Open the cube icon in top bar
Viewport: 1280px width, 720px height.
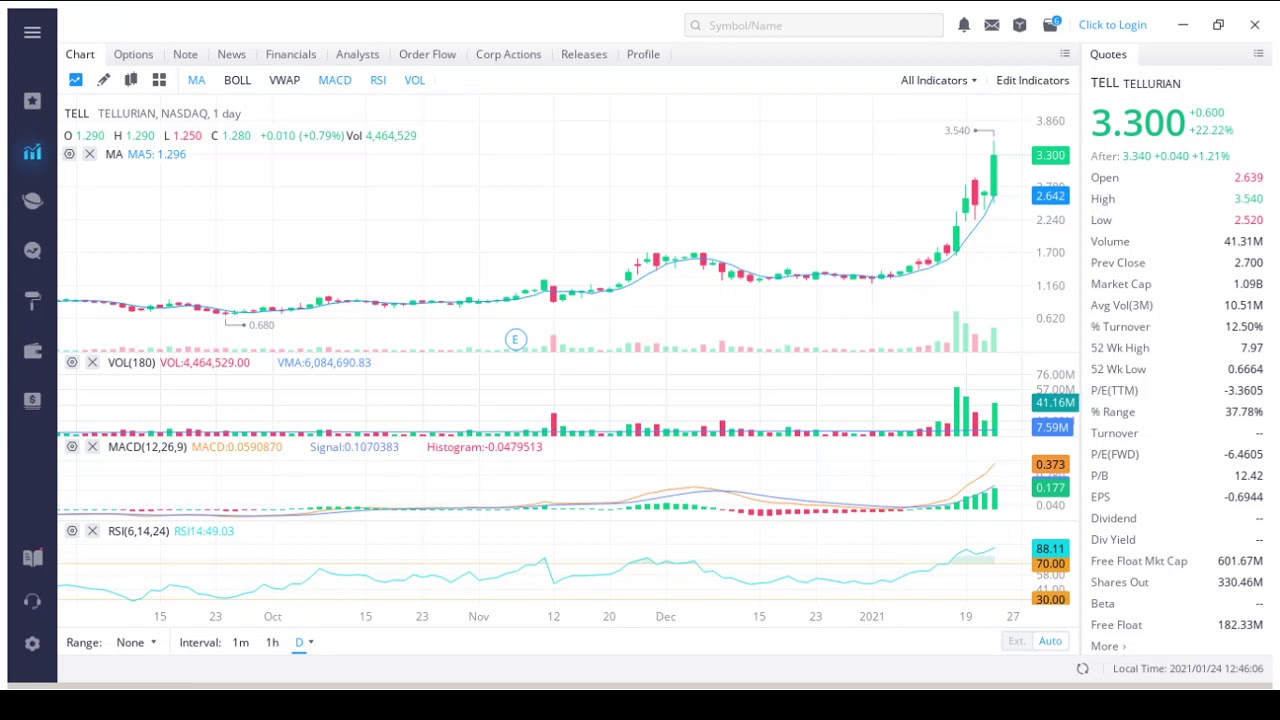pos(1020,25)
